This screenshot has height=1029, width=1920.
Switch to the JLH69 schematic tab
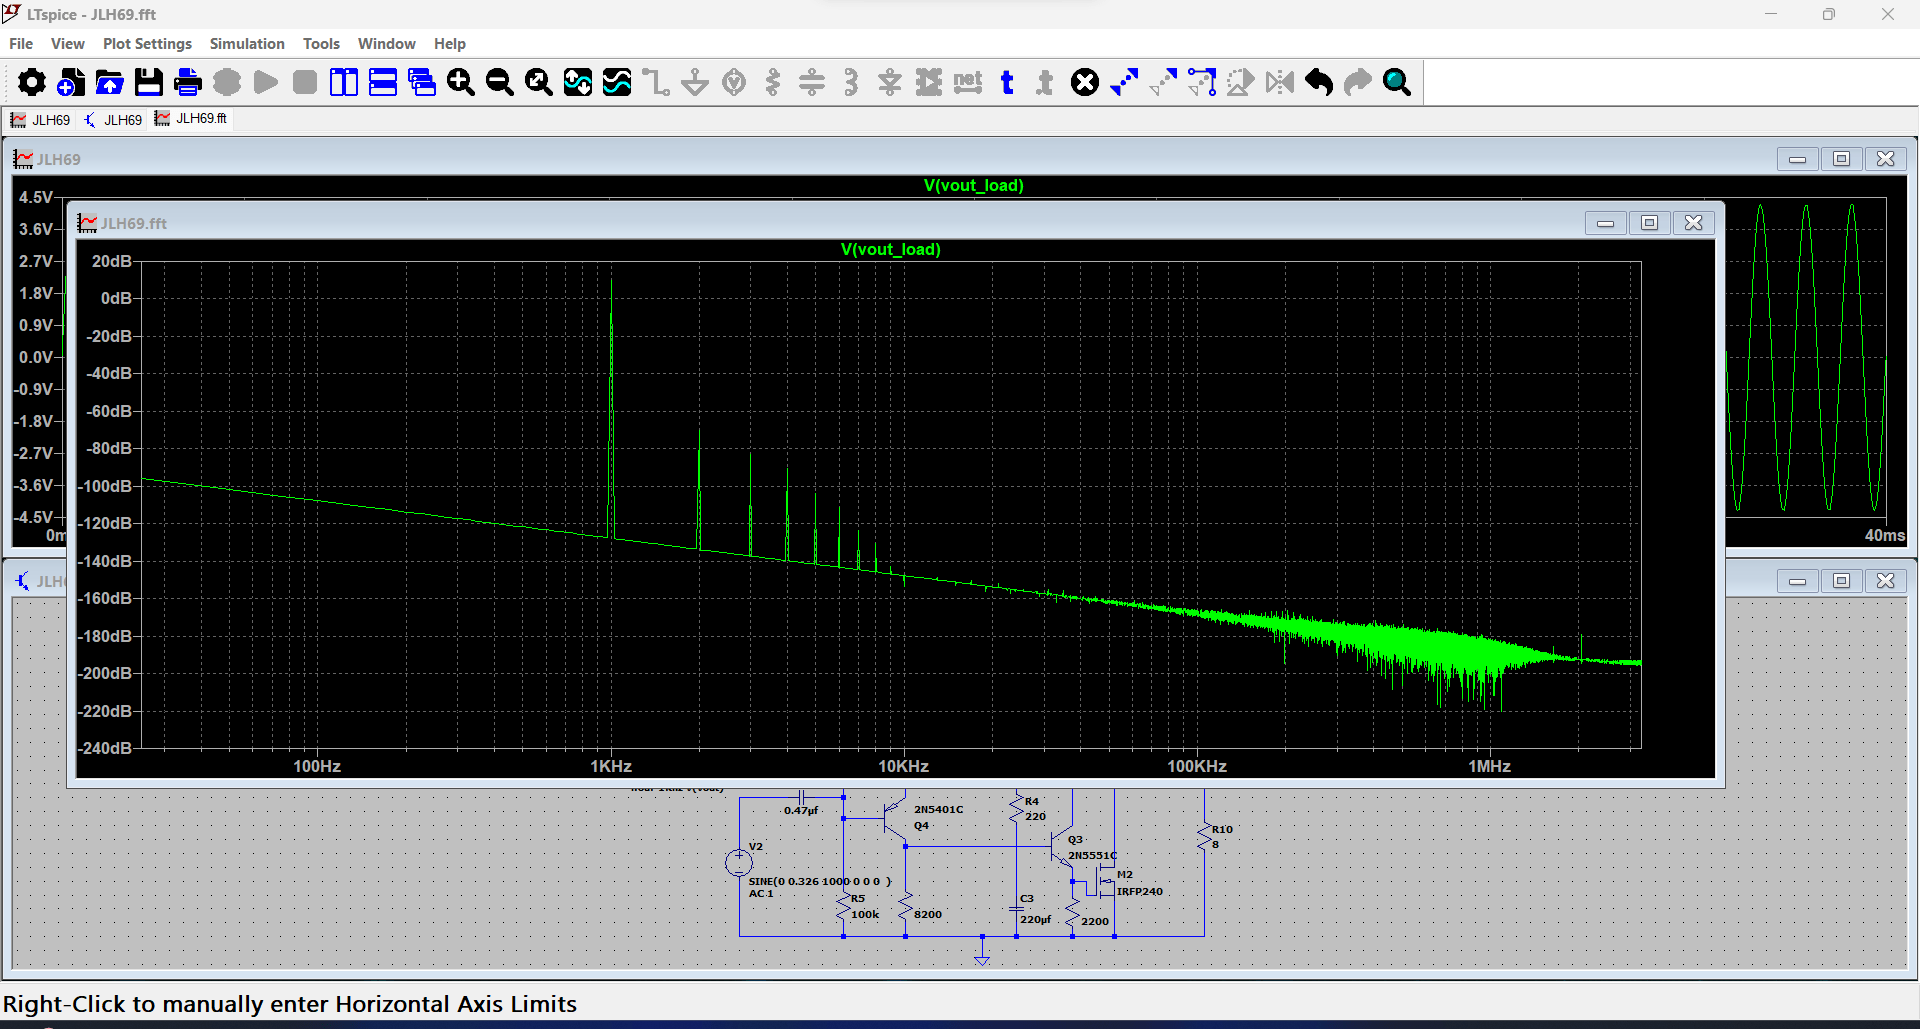pos(113,120)
